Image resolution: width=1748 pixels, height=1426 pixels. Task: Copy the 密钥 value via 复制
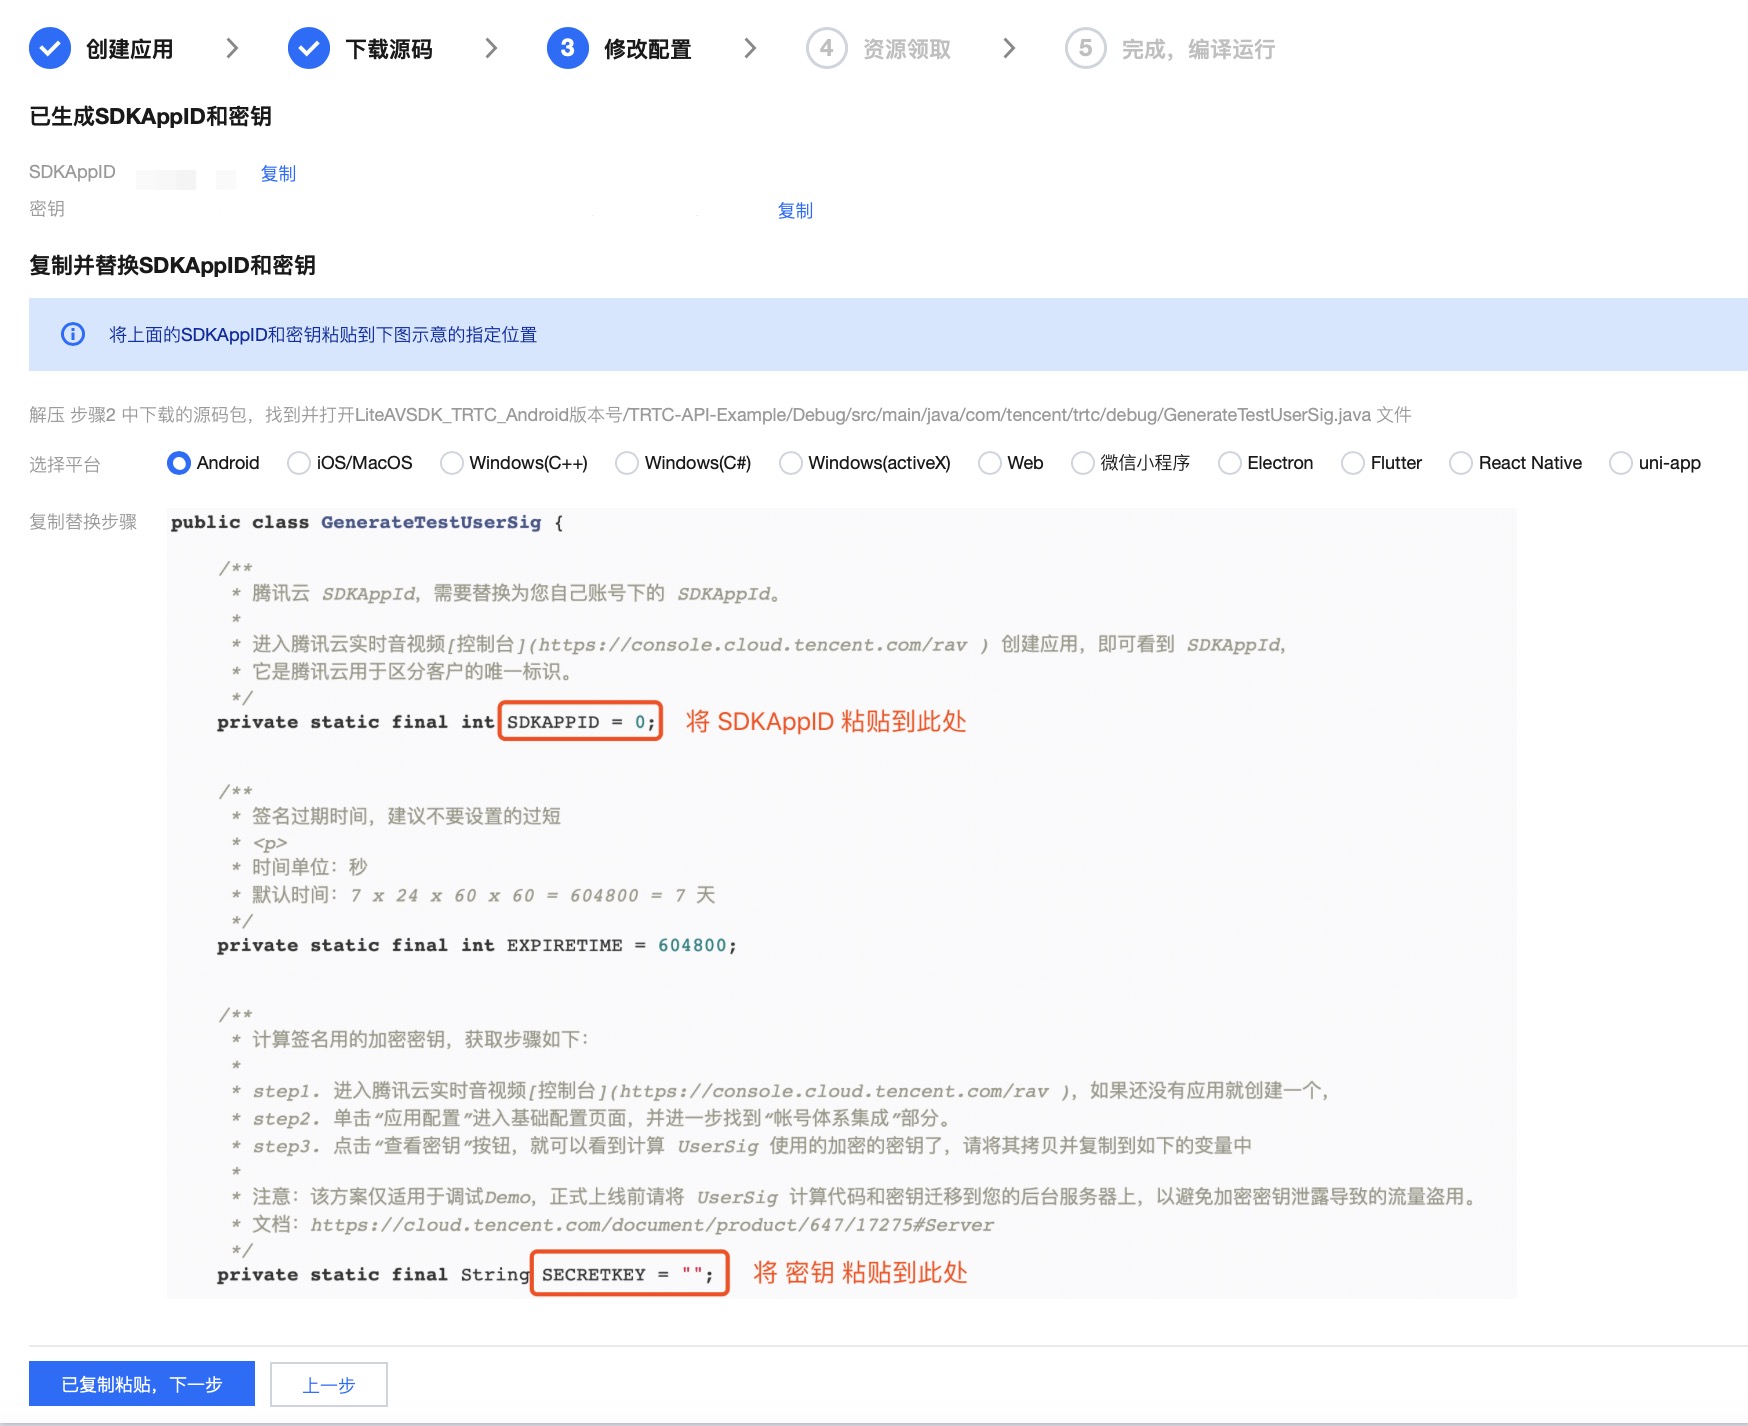click(795, 210)
